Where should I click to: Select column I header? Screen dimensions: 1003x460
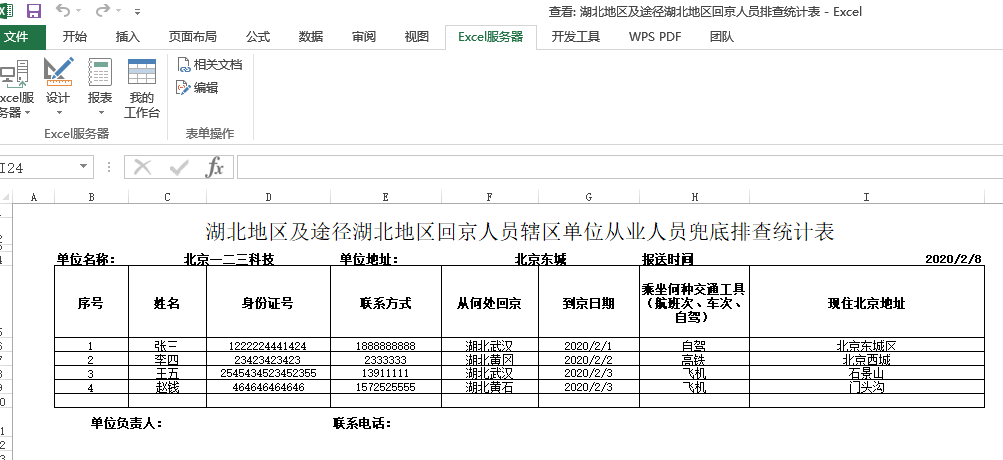point(867,197)
